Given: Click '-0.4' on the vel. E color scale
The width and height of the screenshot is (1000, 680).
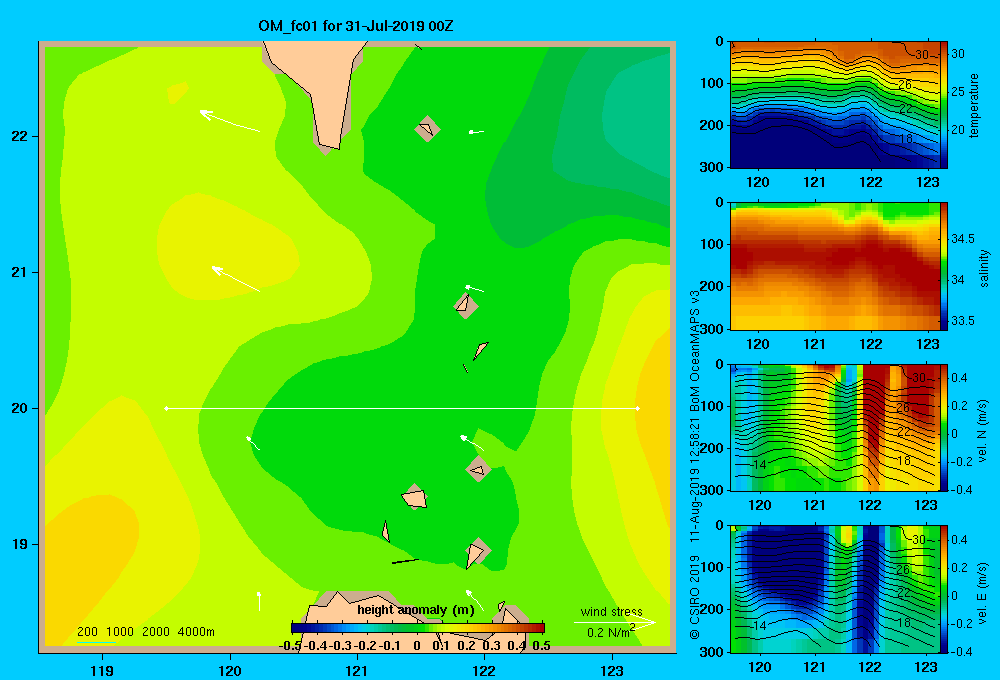Looking at the screenshot, I should 962,651.
